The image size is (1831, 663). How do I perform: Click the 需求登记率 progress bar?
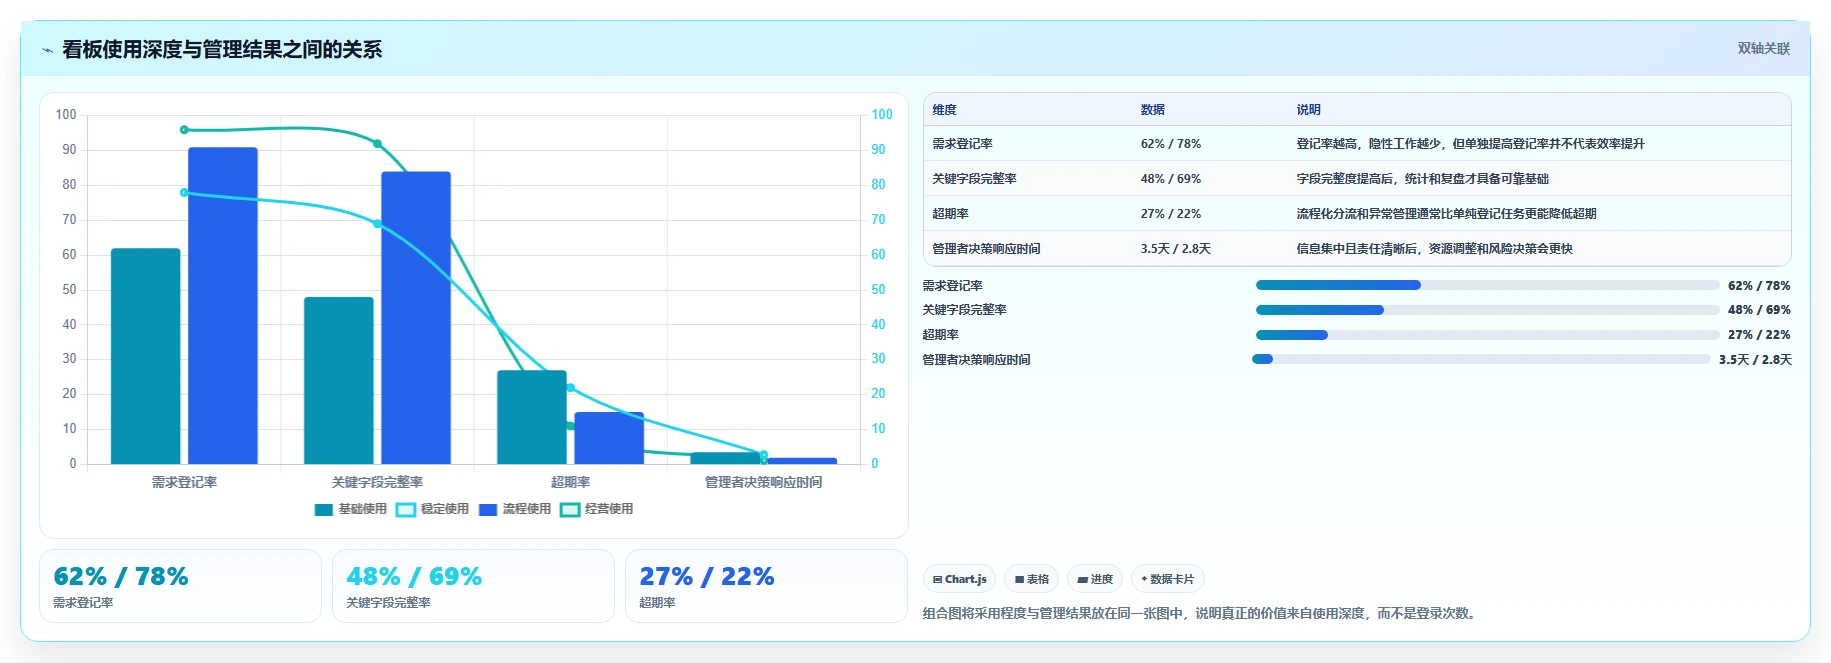click(1487, 285)
